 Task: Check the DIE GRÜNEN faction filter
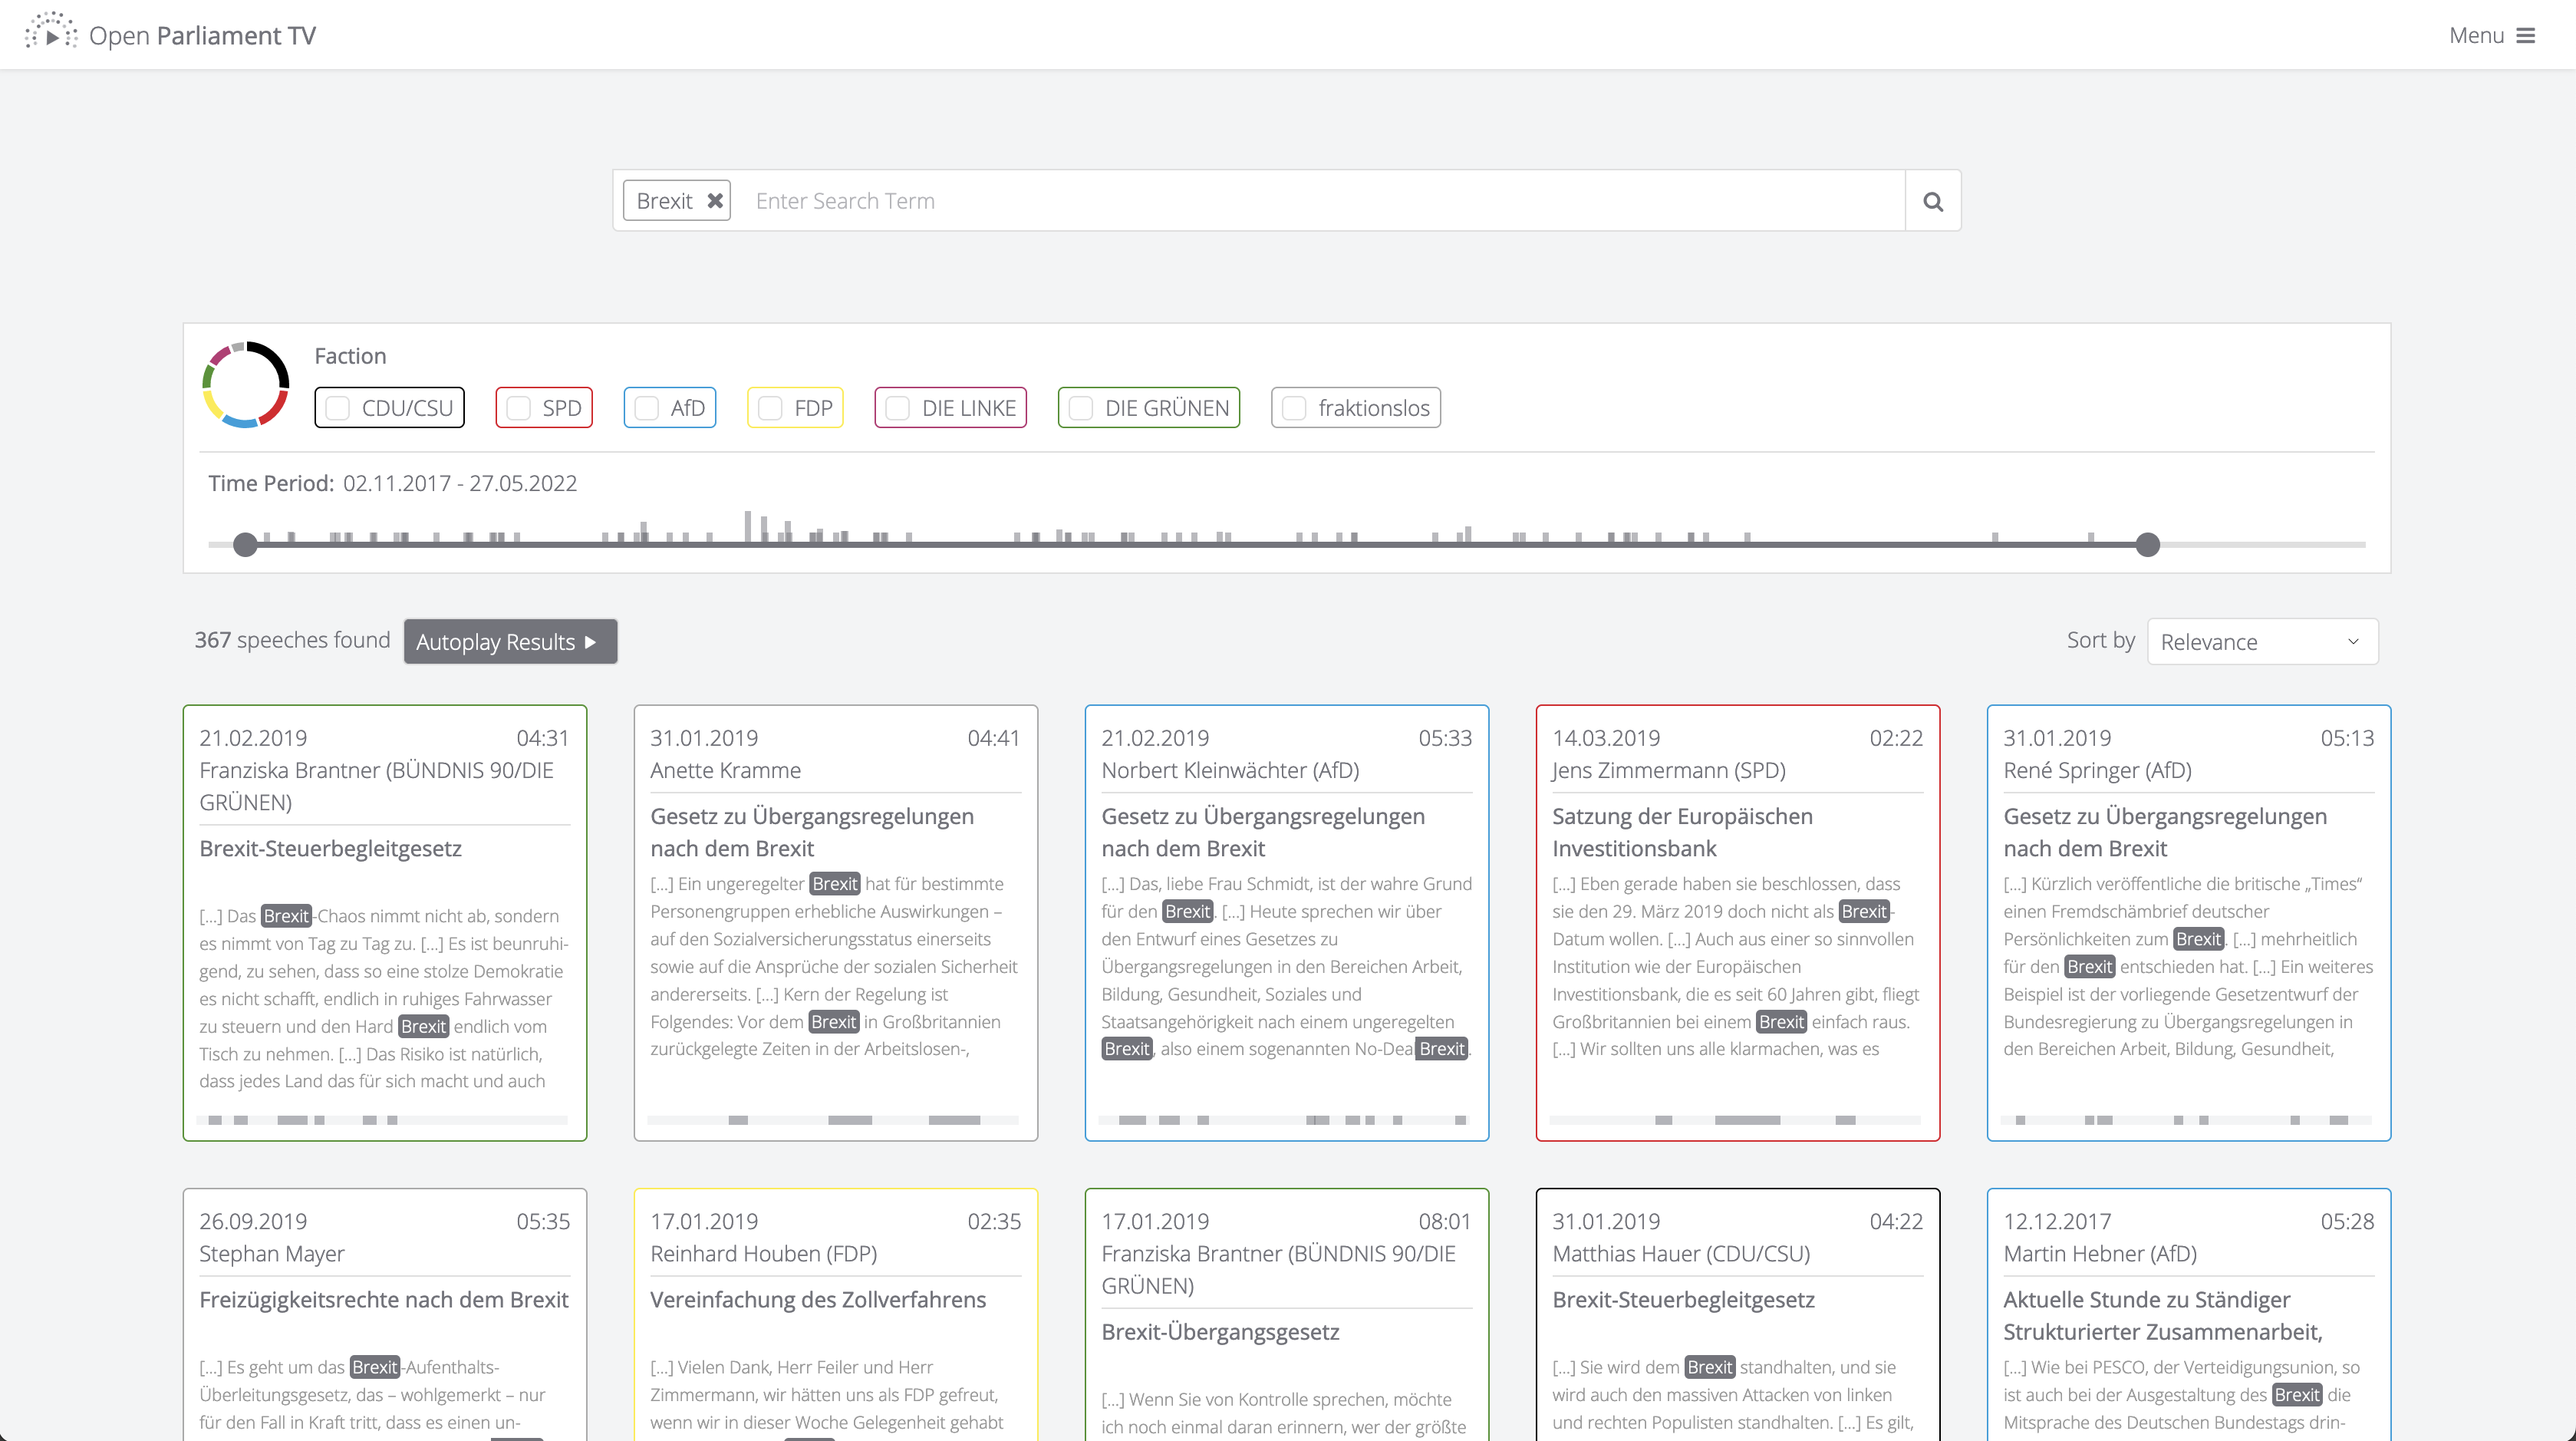(1081, 408)
